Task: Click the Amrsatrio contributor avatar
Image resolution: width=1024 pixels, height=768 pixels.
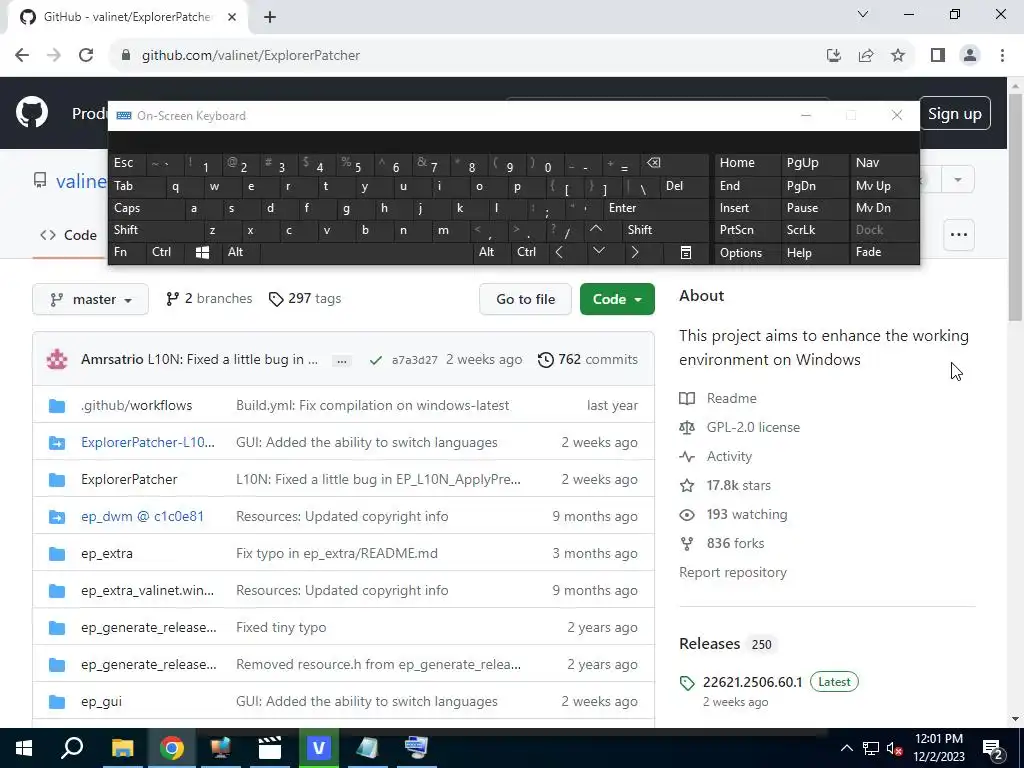Action: pyautogui.click(x=57, y=359)
